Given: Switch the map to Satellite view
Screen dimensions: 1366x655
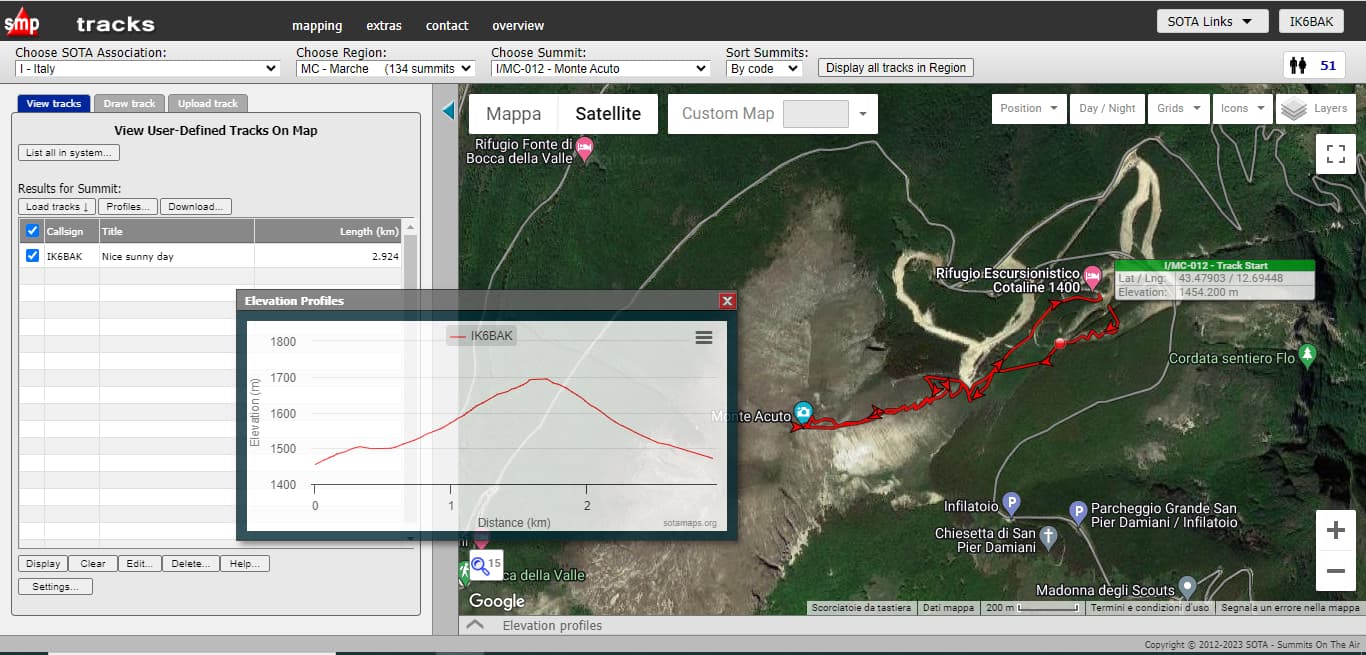Looking at the screenshot, I should click(607, 114).
